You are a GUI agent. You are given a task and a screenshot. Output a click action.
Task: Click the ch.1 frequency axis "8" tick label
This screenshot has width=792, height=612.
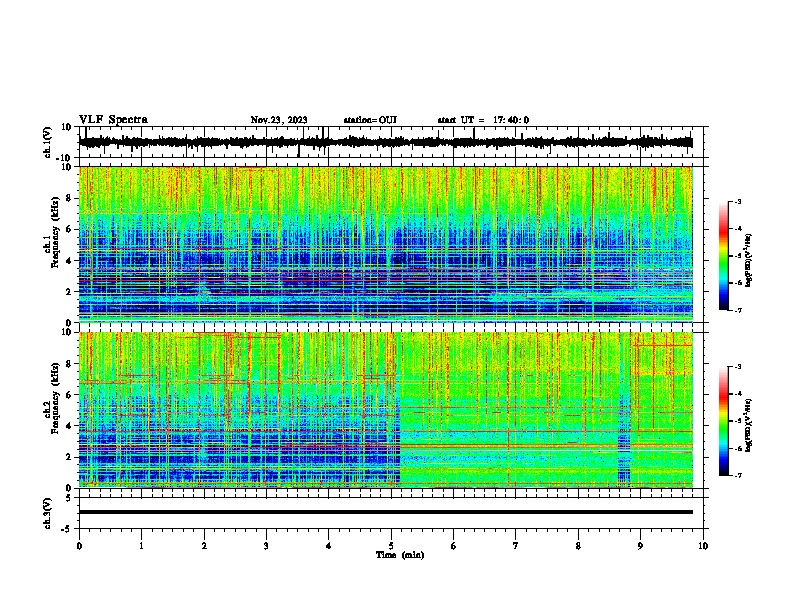point(70,198)
